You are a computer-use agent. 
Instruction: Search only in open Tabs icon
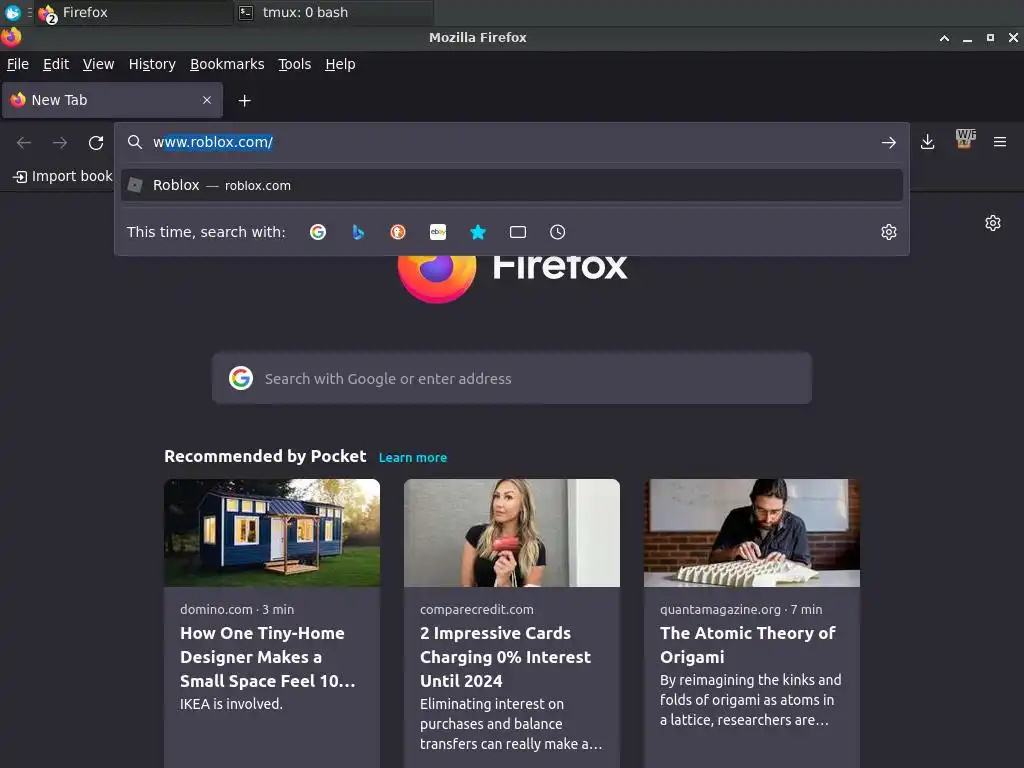tap(518, 232)
